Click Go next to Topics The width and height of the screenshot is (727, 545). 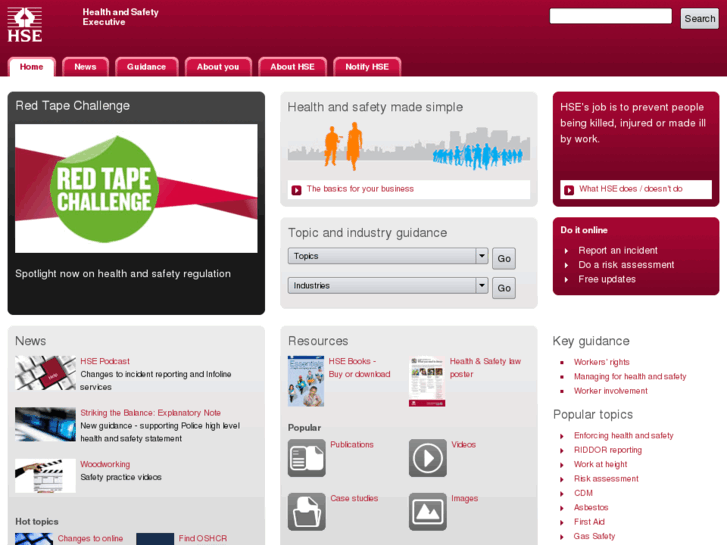click(x=504, y=258)
